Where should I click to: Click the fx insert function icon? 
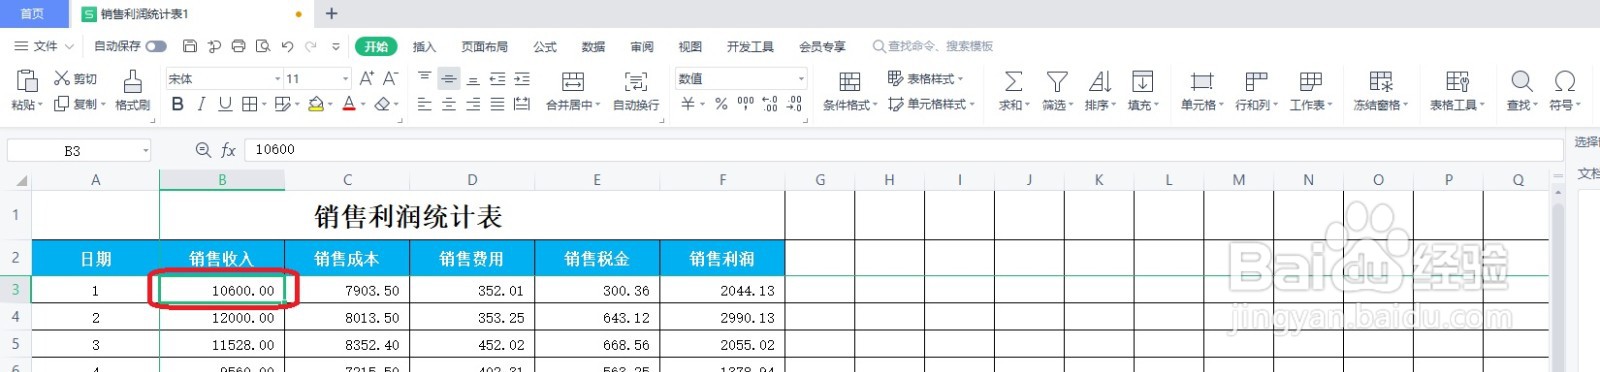click(x=228, y=150)
